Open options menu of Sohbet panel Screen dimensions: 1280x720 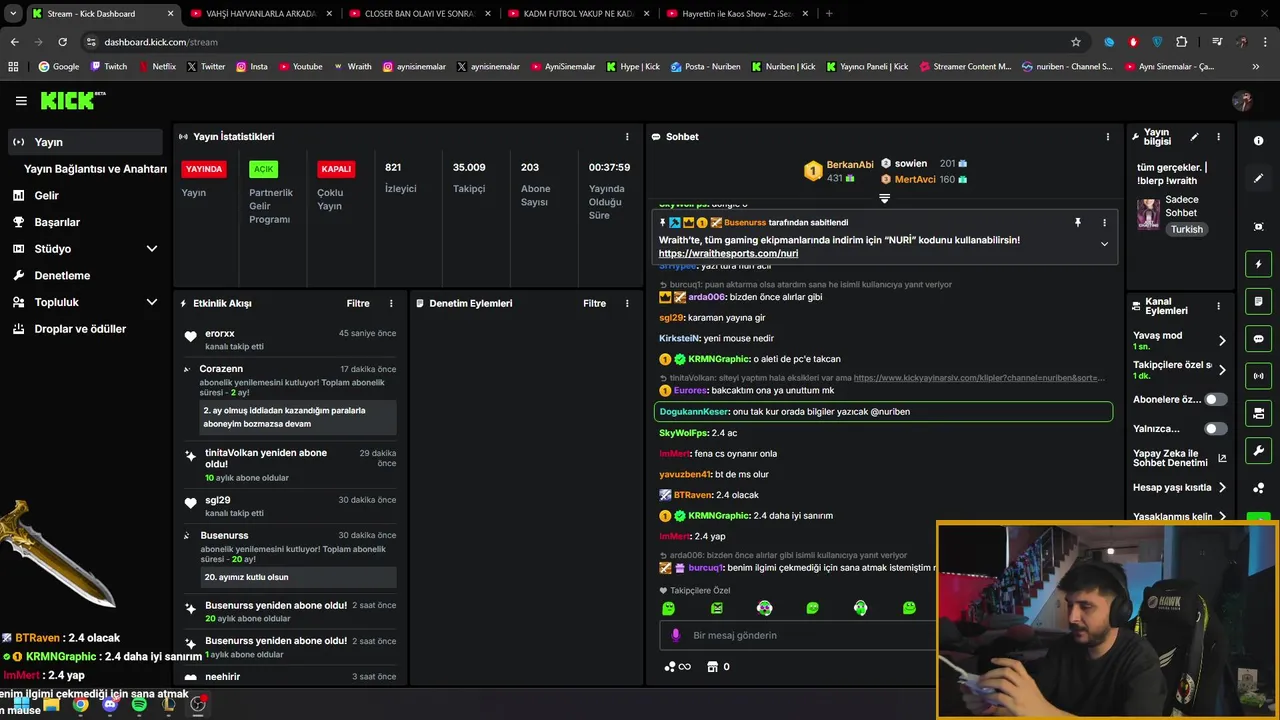[x=1107, y=136]
